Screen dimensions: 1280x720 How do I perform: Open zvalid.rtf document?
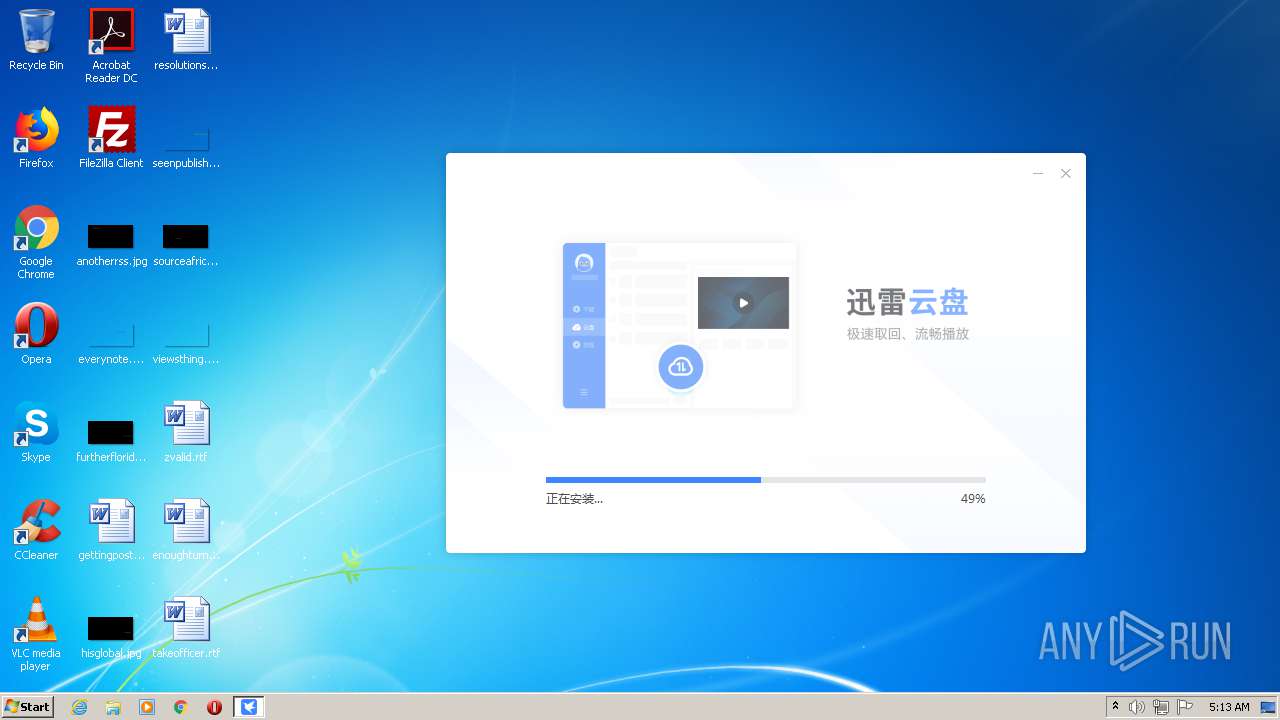186,432
